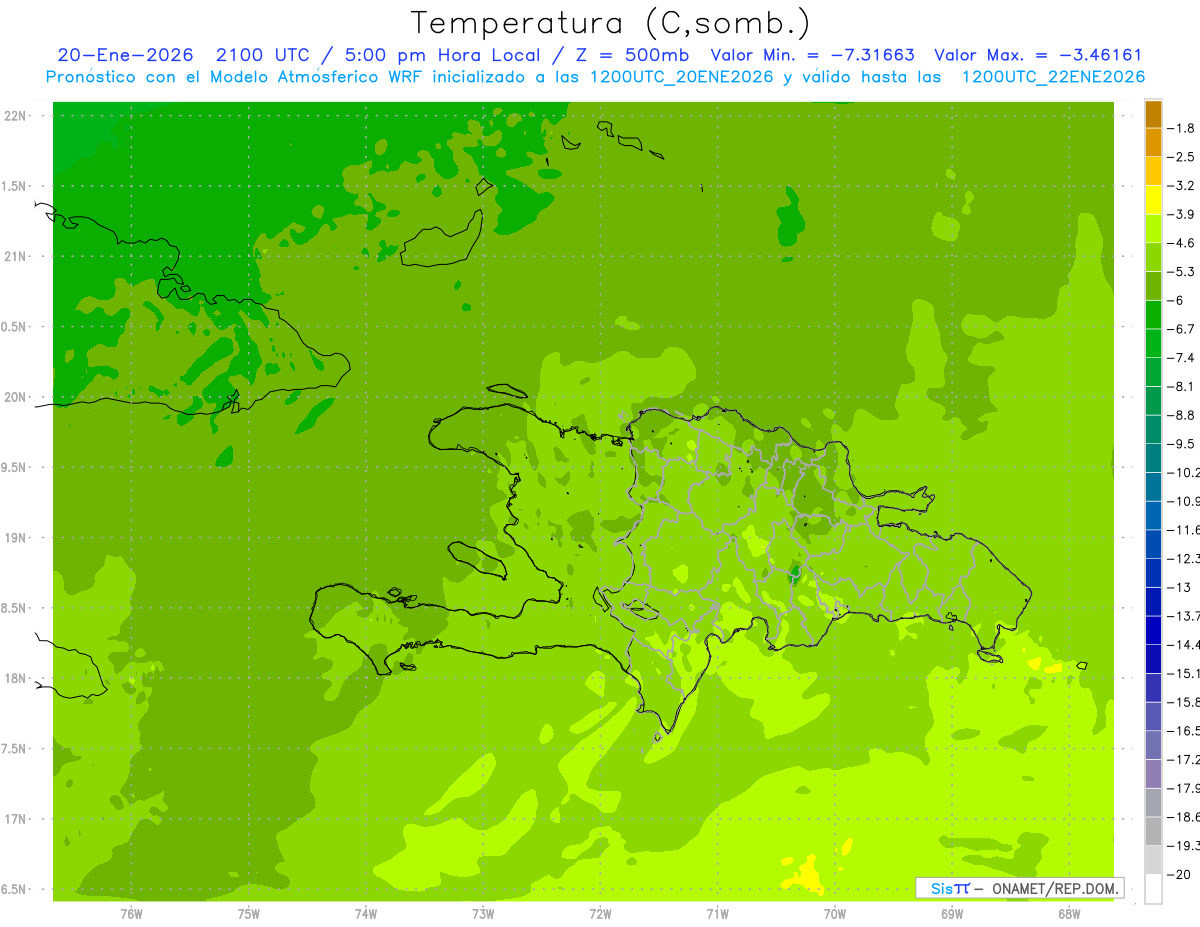Select the gray swatch between -18.6 and -19.3

(x=1153, y=832)
